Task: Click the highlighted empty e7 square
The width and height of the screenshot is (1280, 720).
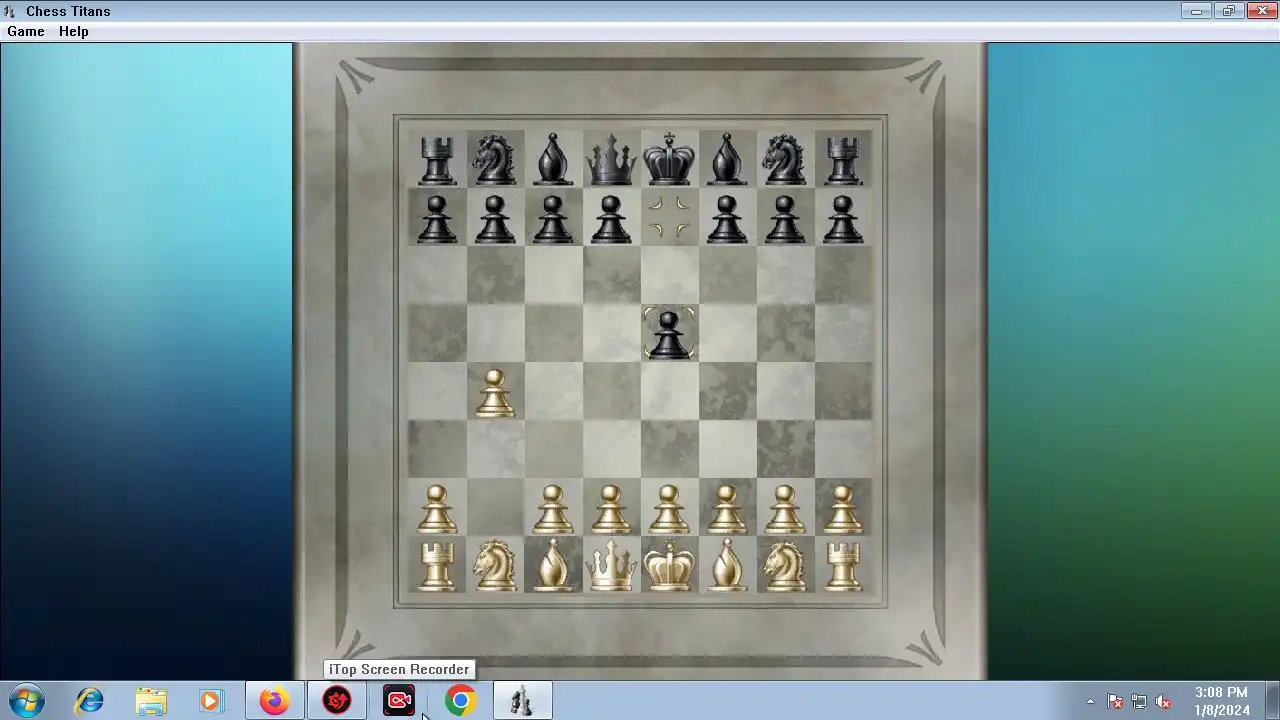Action: point(669,218)
